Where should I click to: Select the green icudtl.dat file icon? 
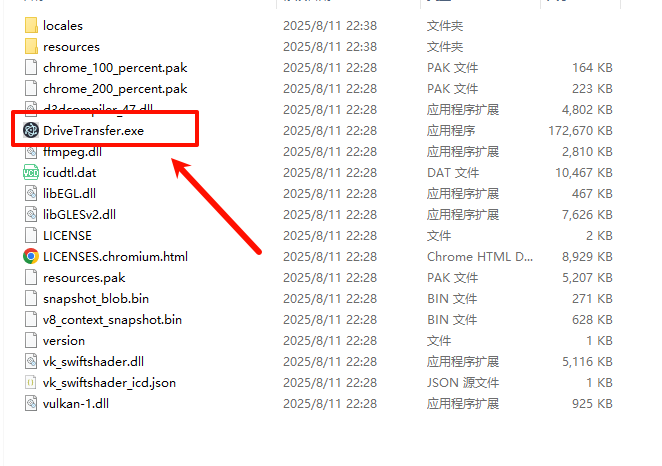click(x=31, y=173)
